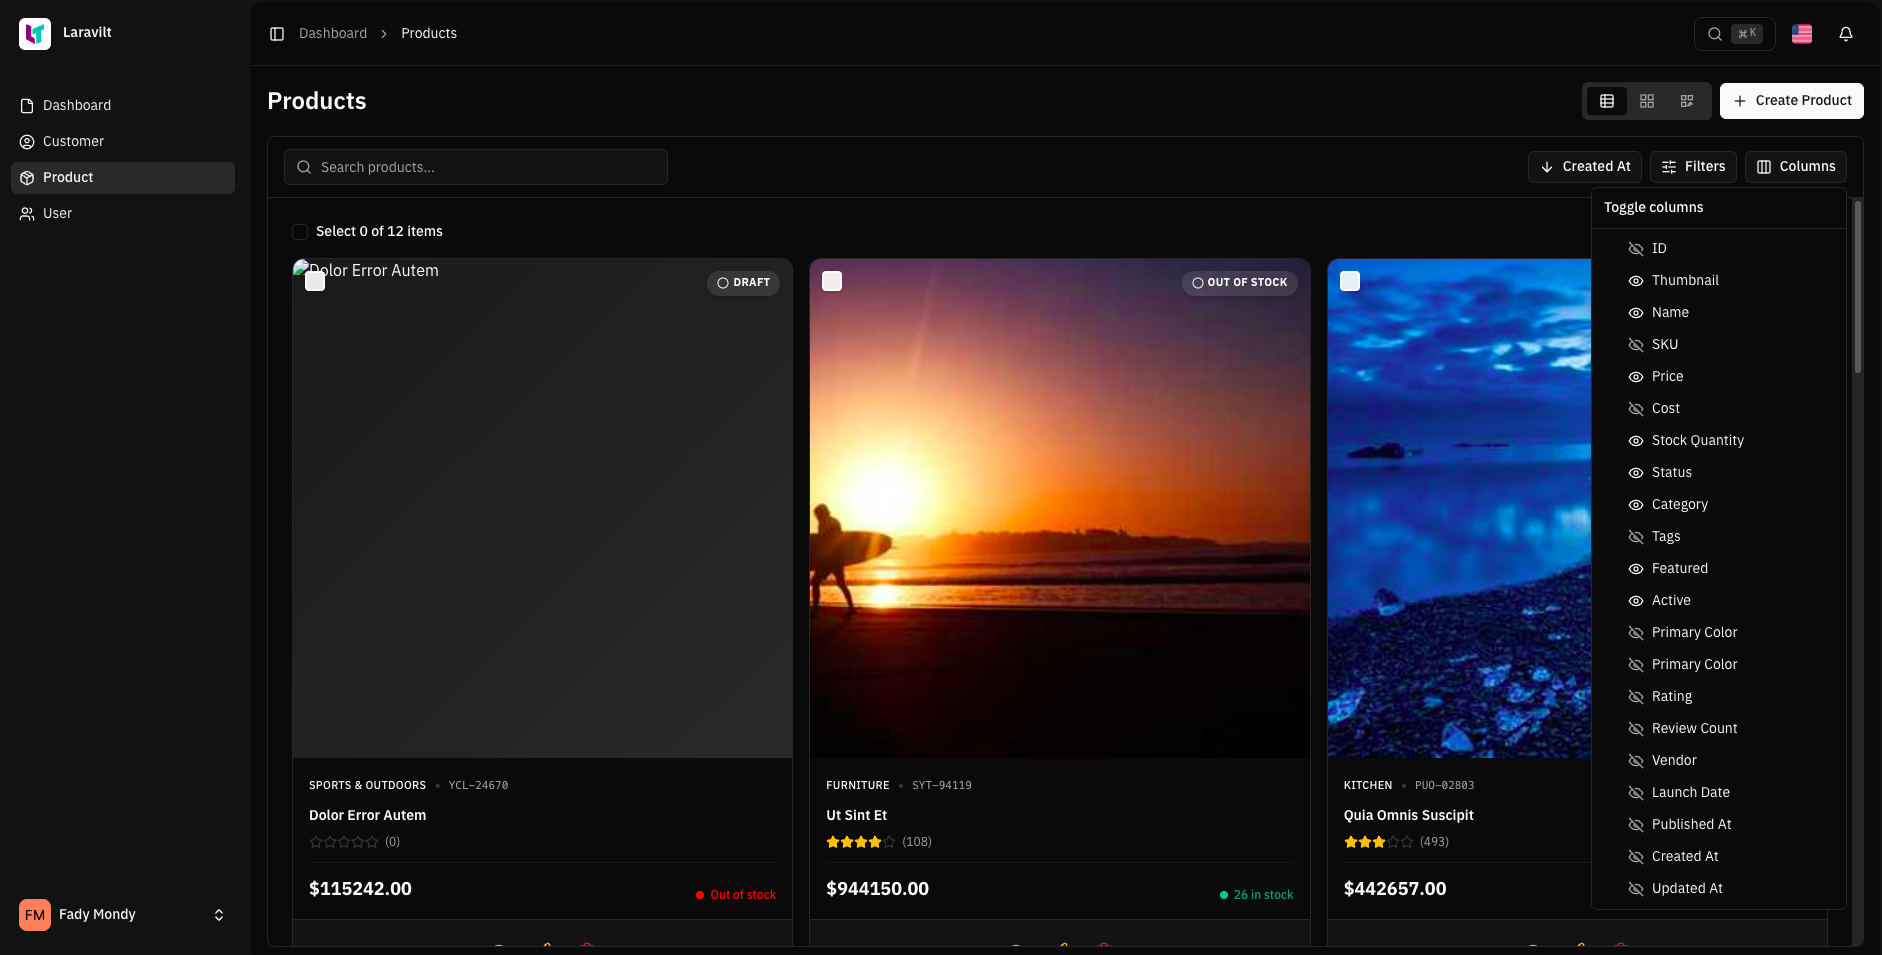This screenshot has height=955, width=1882.
Task: Click the Laravilt logo
Action: click(x=35, y=33)
